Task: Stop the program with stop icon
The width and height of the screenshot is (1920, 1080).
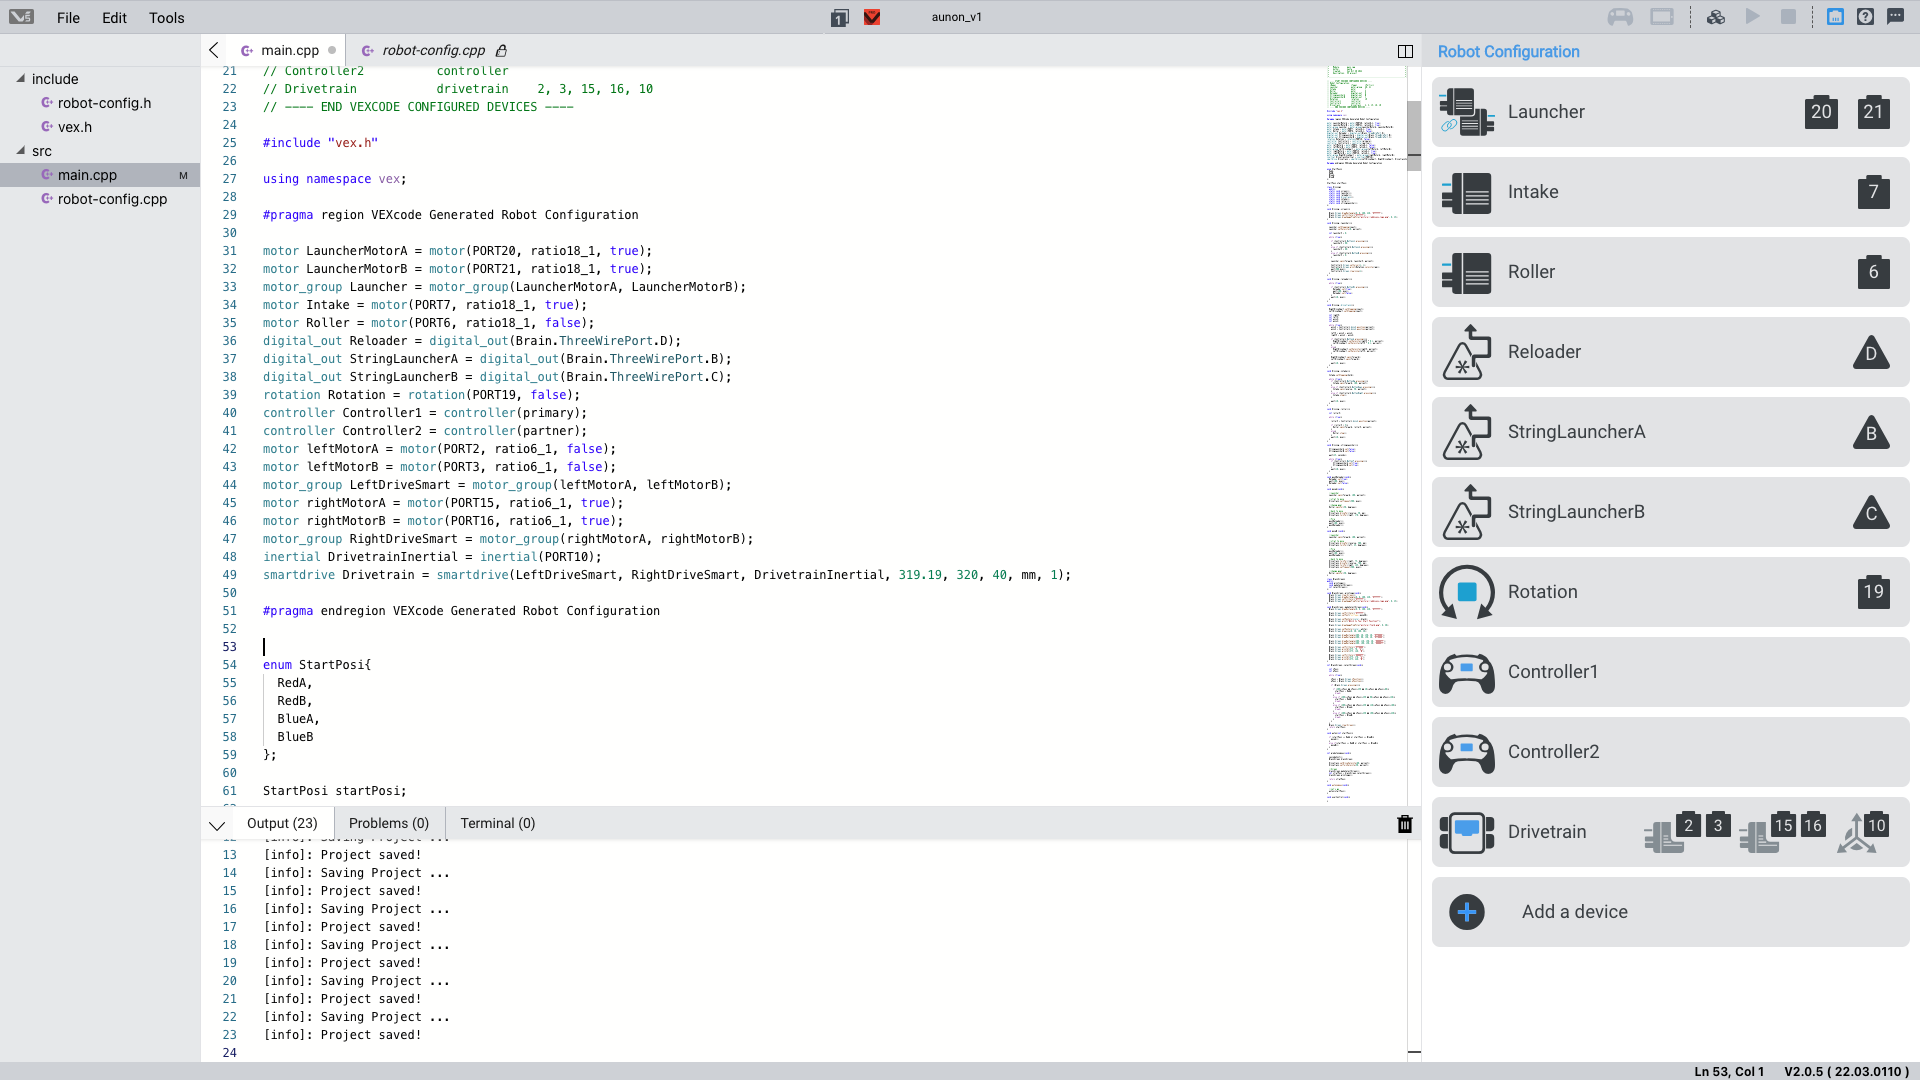Action: coord(1788,17)
